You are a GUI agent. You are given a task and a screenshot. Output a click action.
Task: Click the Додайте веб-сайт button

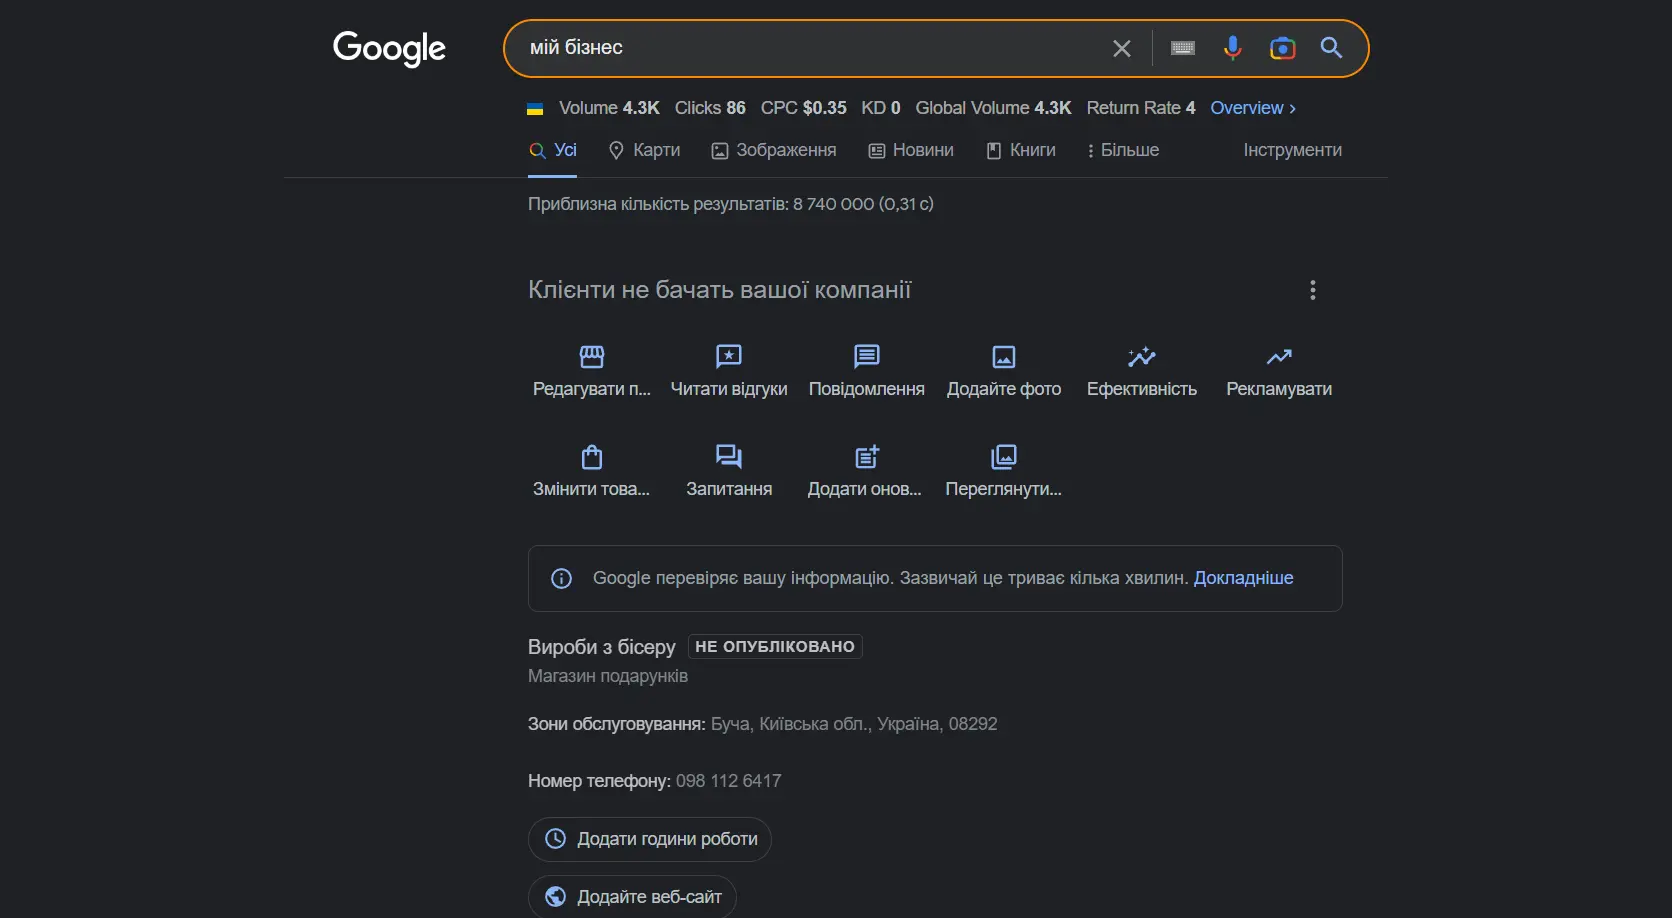coord(632,897)
